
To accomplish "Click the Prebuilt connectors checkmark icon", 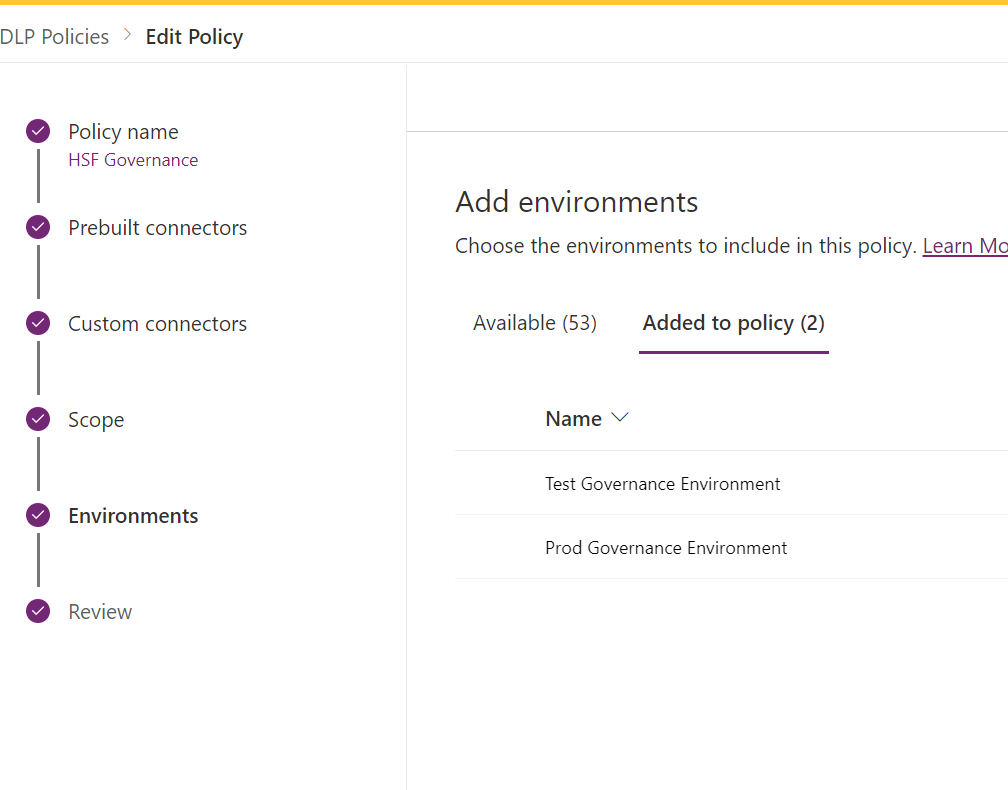I will 37,227.
